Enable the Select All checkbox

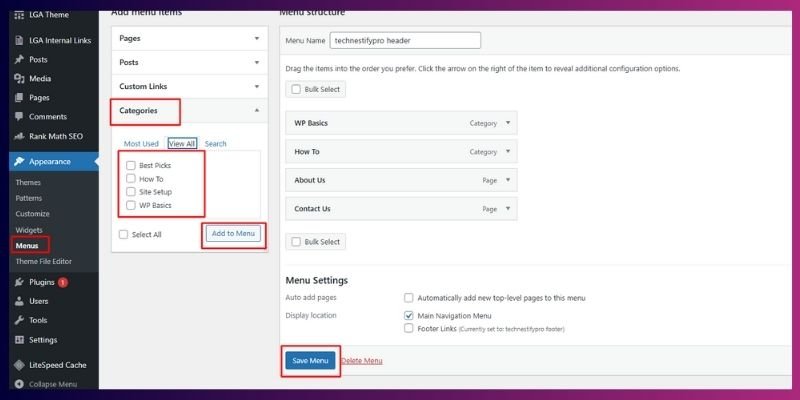pos(123,235)
